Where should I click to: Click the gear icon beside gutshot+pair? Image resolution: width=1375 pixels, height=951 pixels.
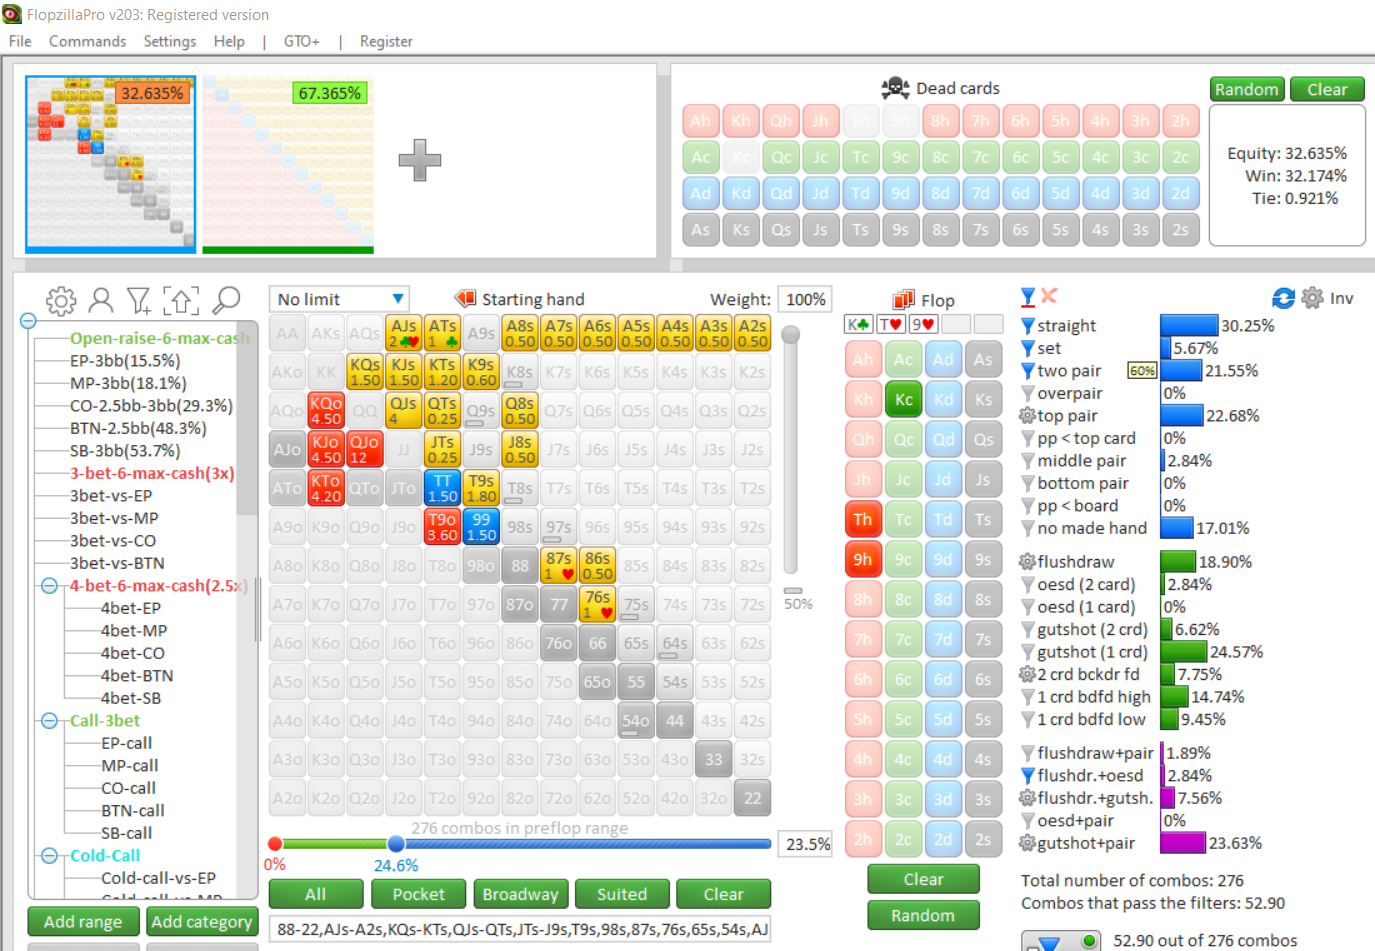pos(1027,843)
